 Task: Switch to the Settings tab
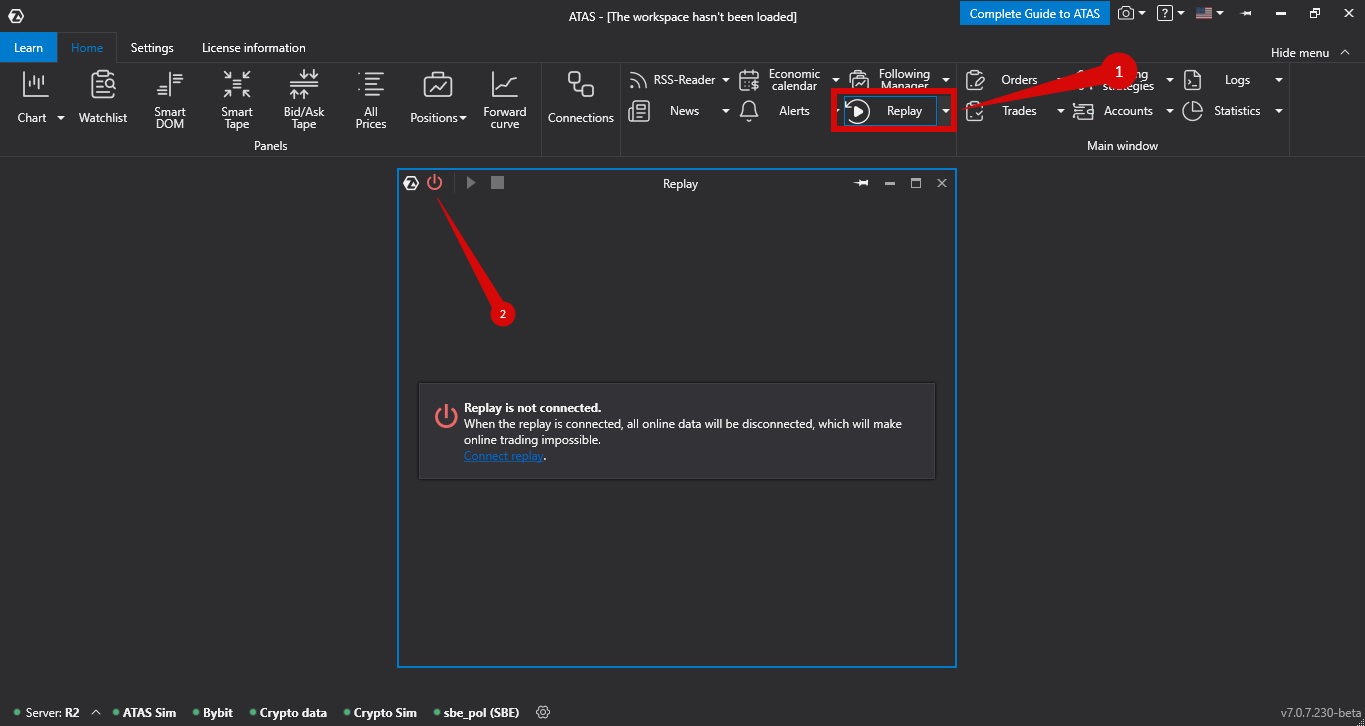[152, 47]
